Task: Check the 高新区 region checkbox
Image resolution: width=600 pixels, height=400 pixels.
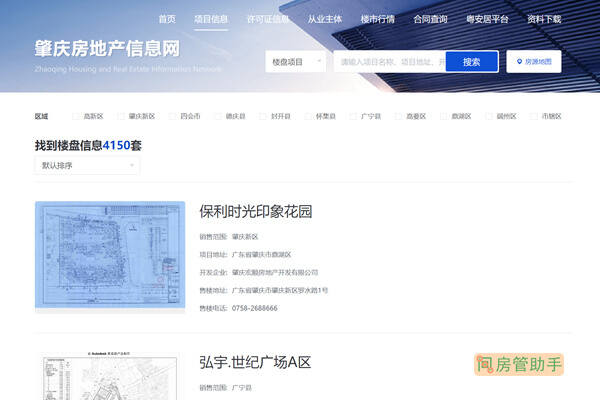Action: (76, 116)
